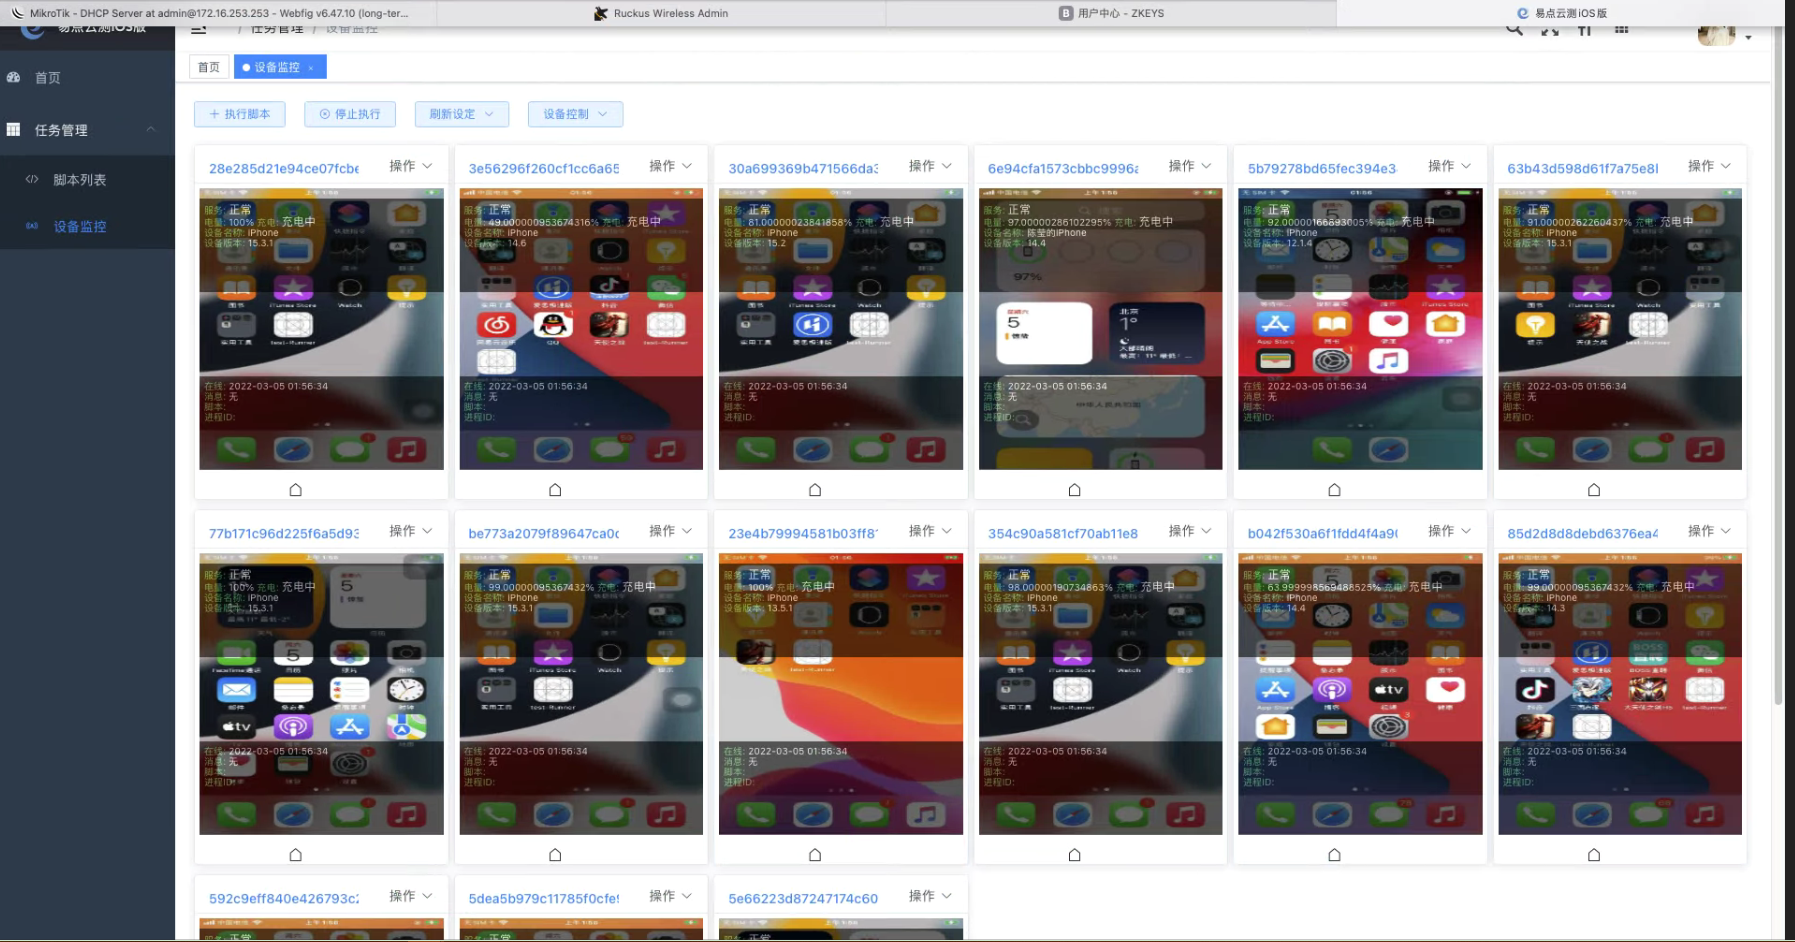This screenshot has width=1795, height=942.
Task: Tap home icon under device 6e94cfa1573cbbc9996a
Action: pyautogui.click(x=1074, y=490)
